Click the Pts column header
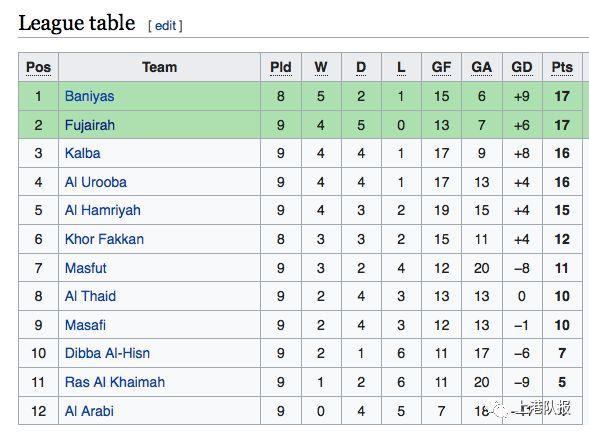The image size is (589, 434). pos(562,68)
